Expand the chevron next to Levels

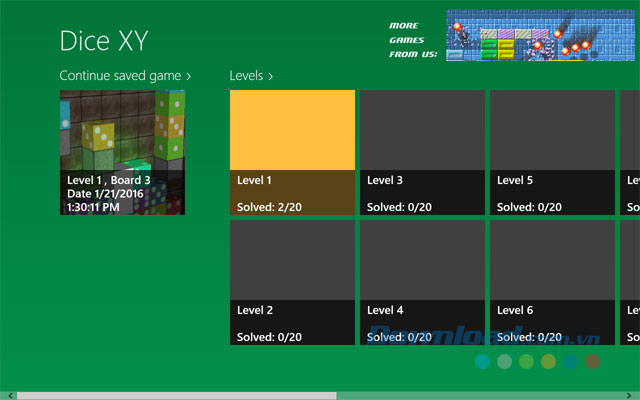pos(270,76)
